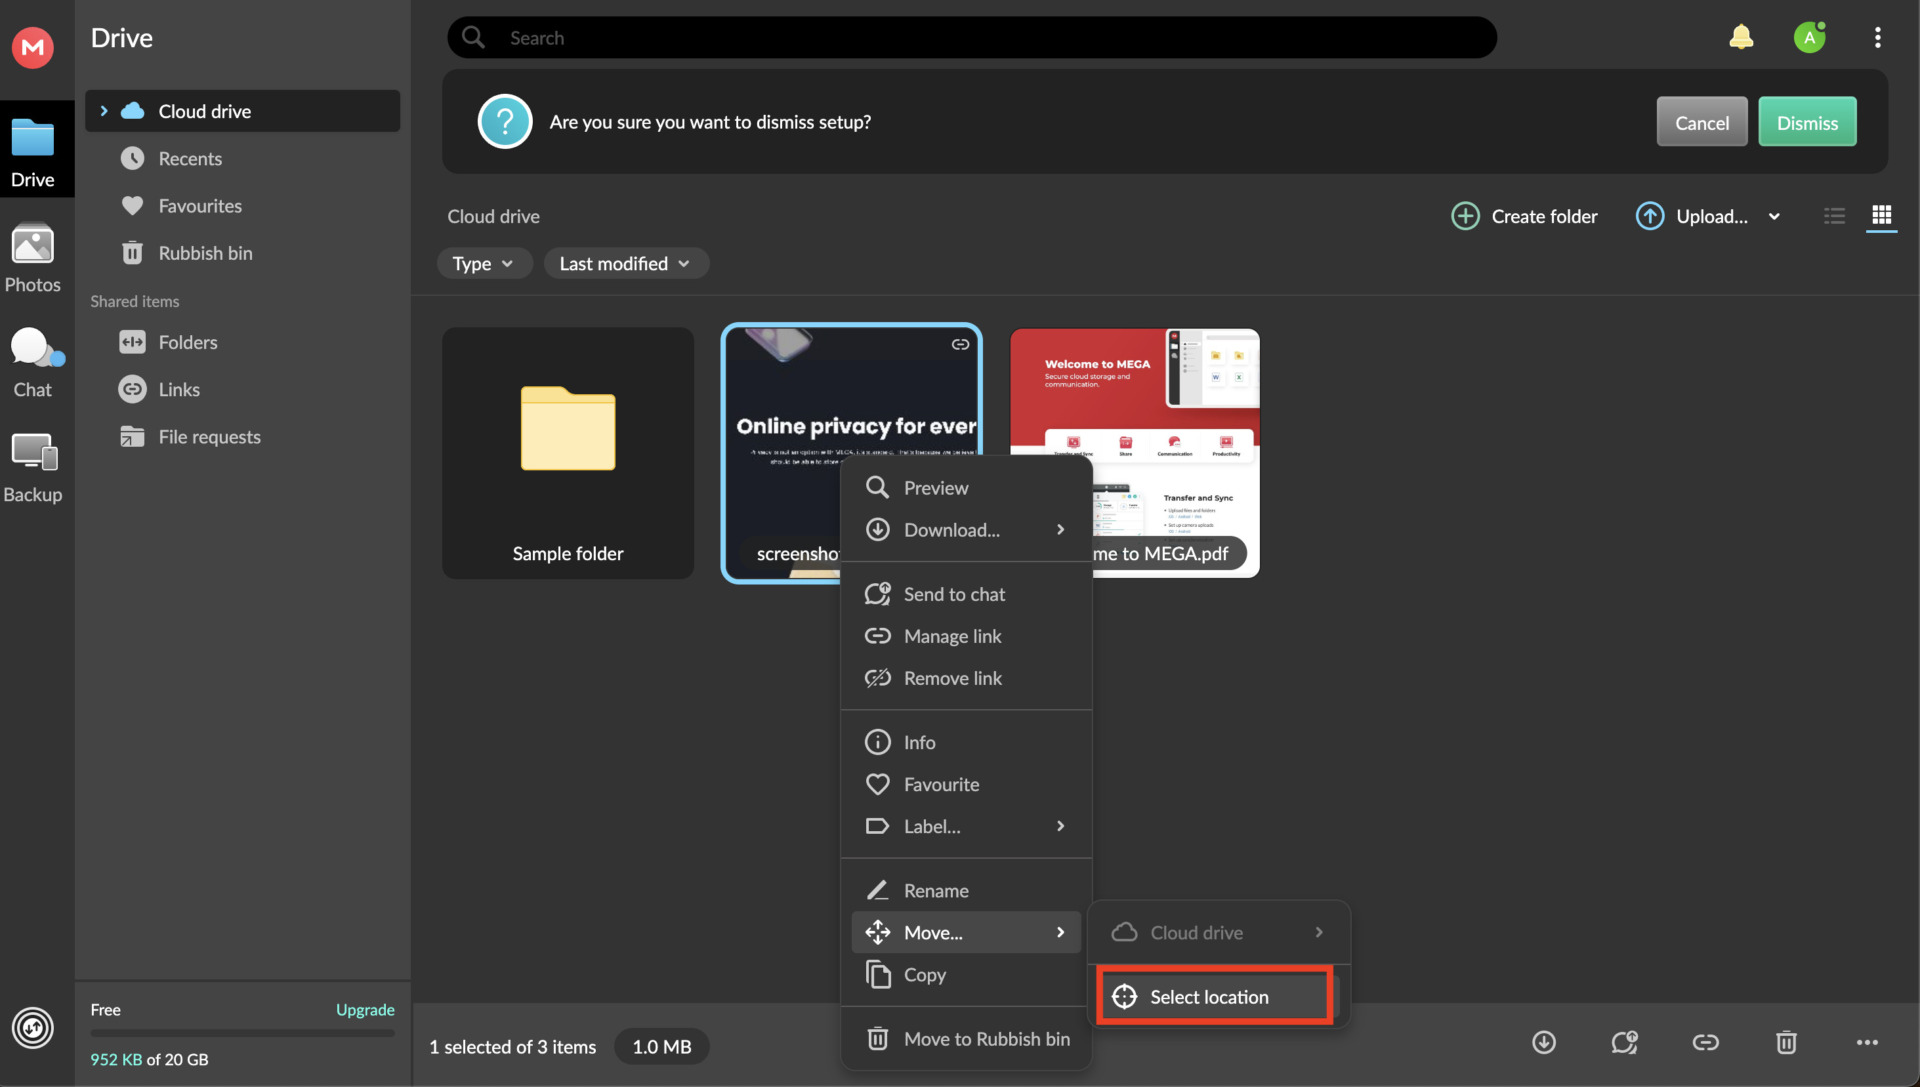1920x1087 pixels.
Task: Click the storage usage progress bar
Action: pyautogui.click(x=242, y=1033)
